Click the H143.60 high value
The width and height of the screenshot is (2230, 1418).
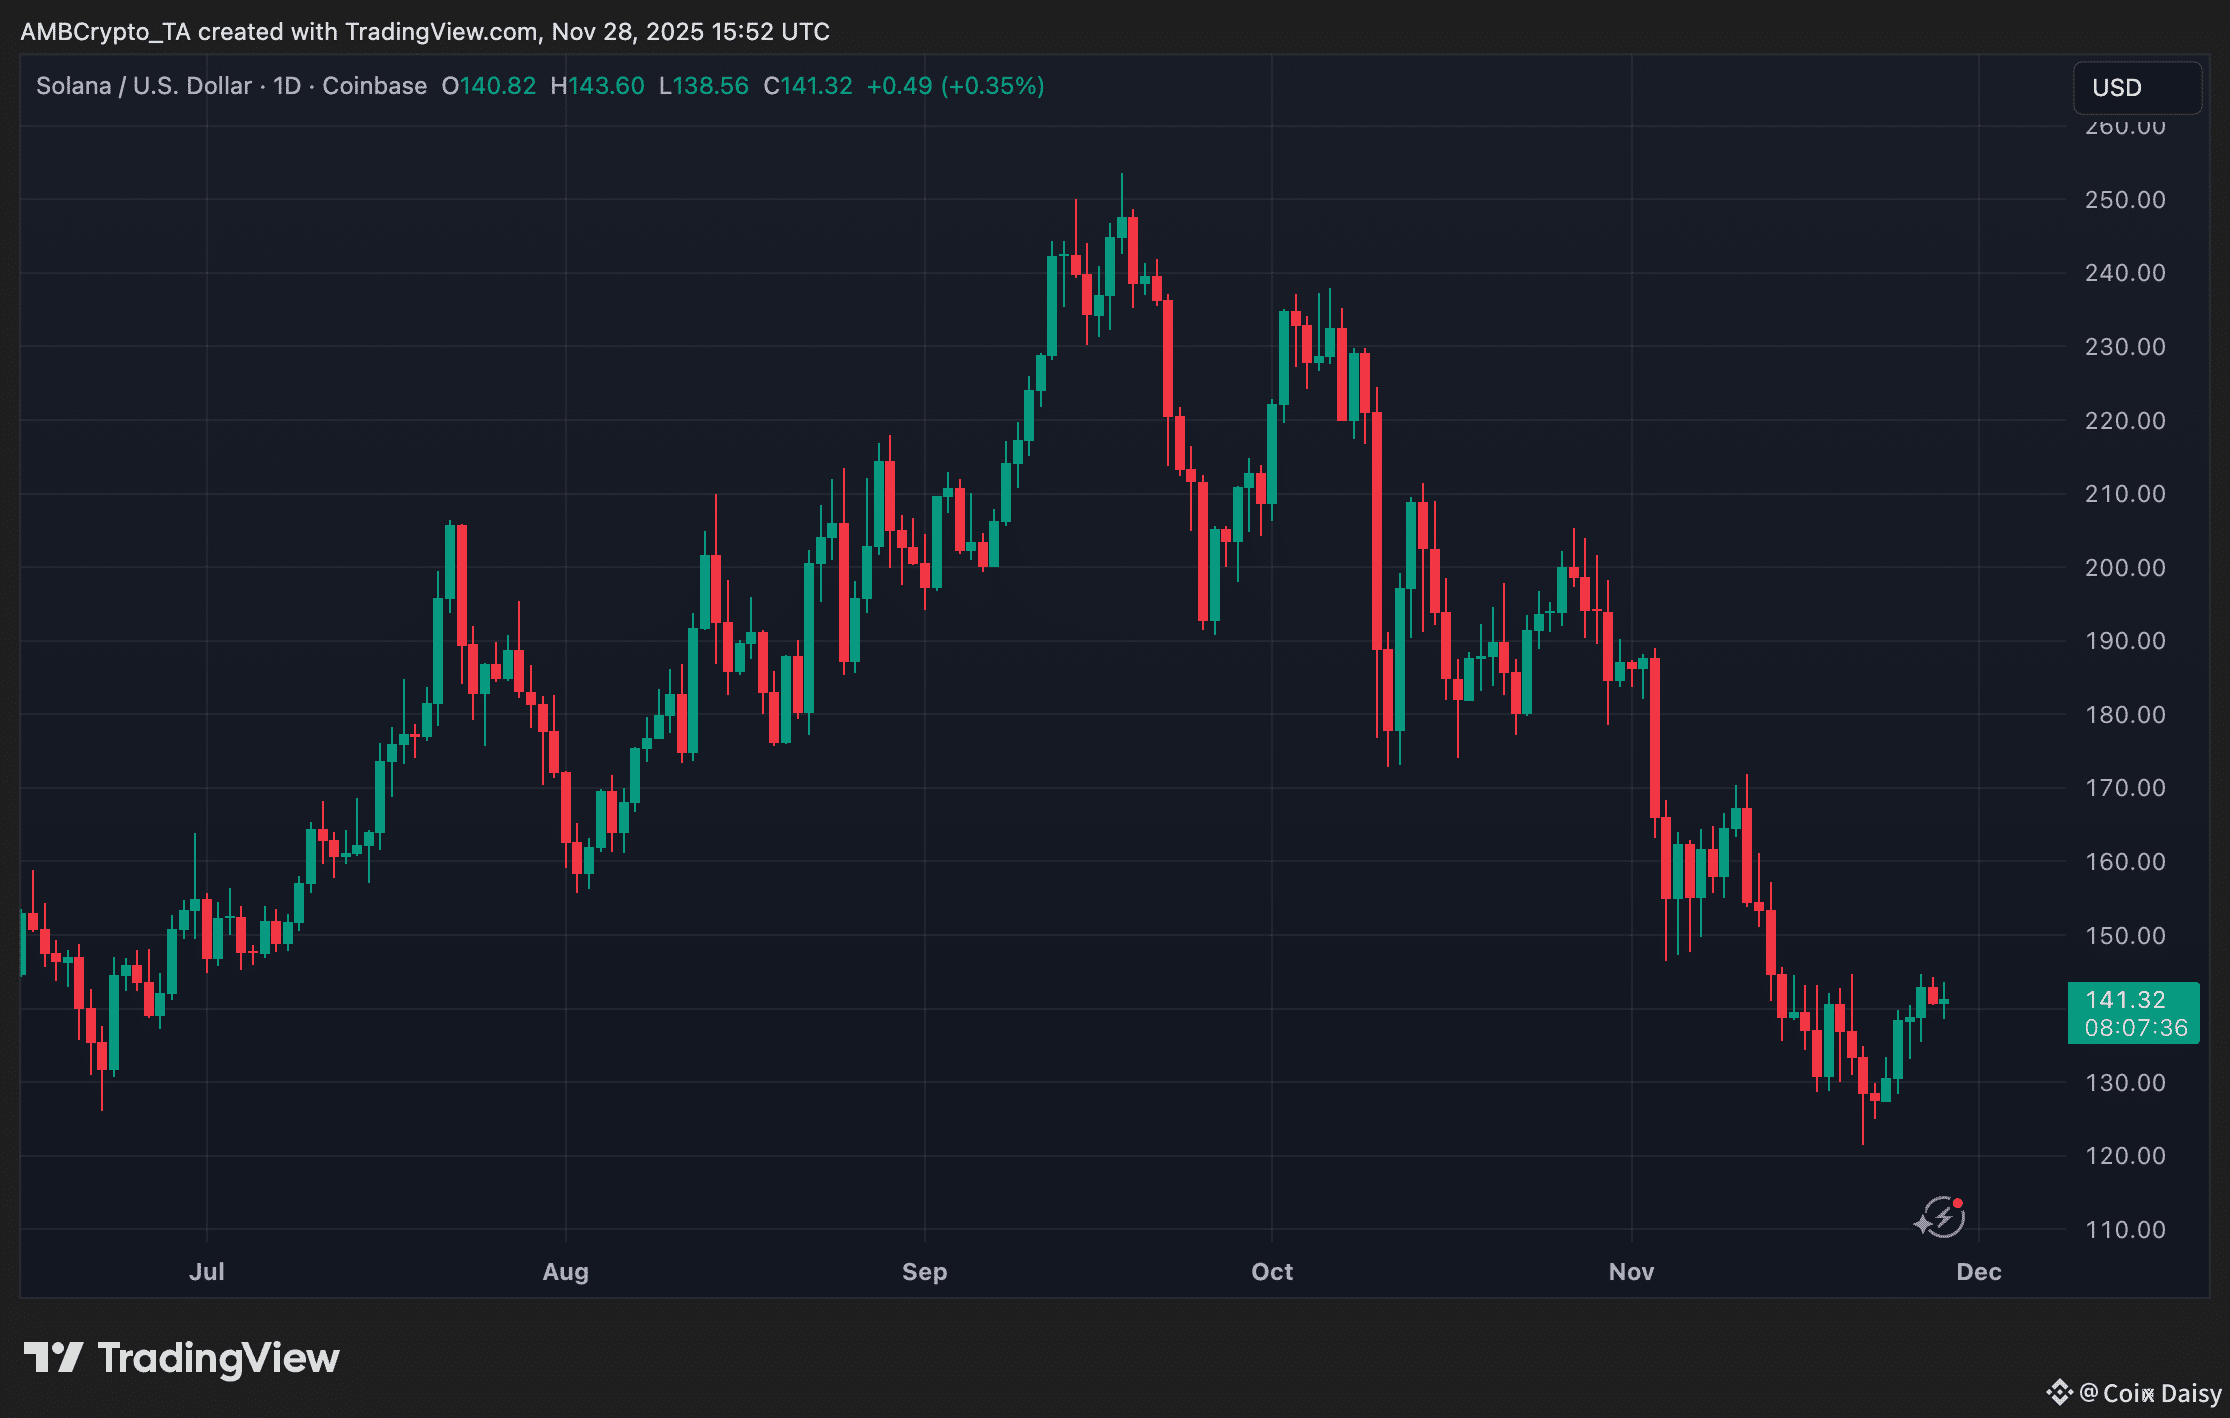pos(597,86)
